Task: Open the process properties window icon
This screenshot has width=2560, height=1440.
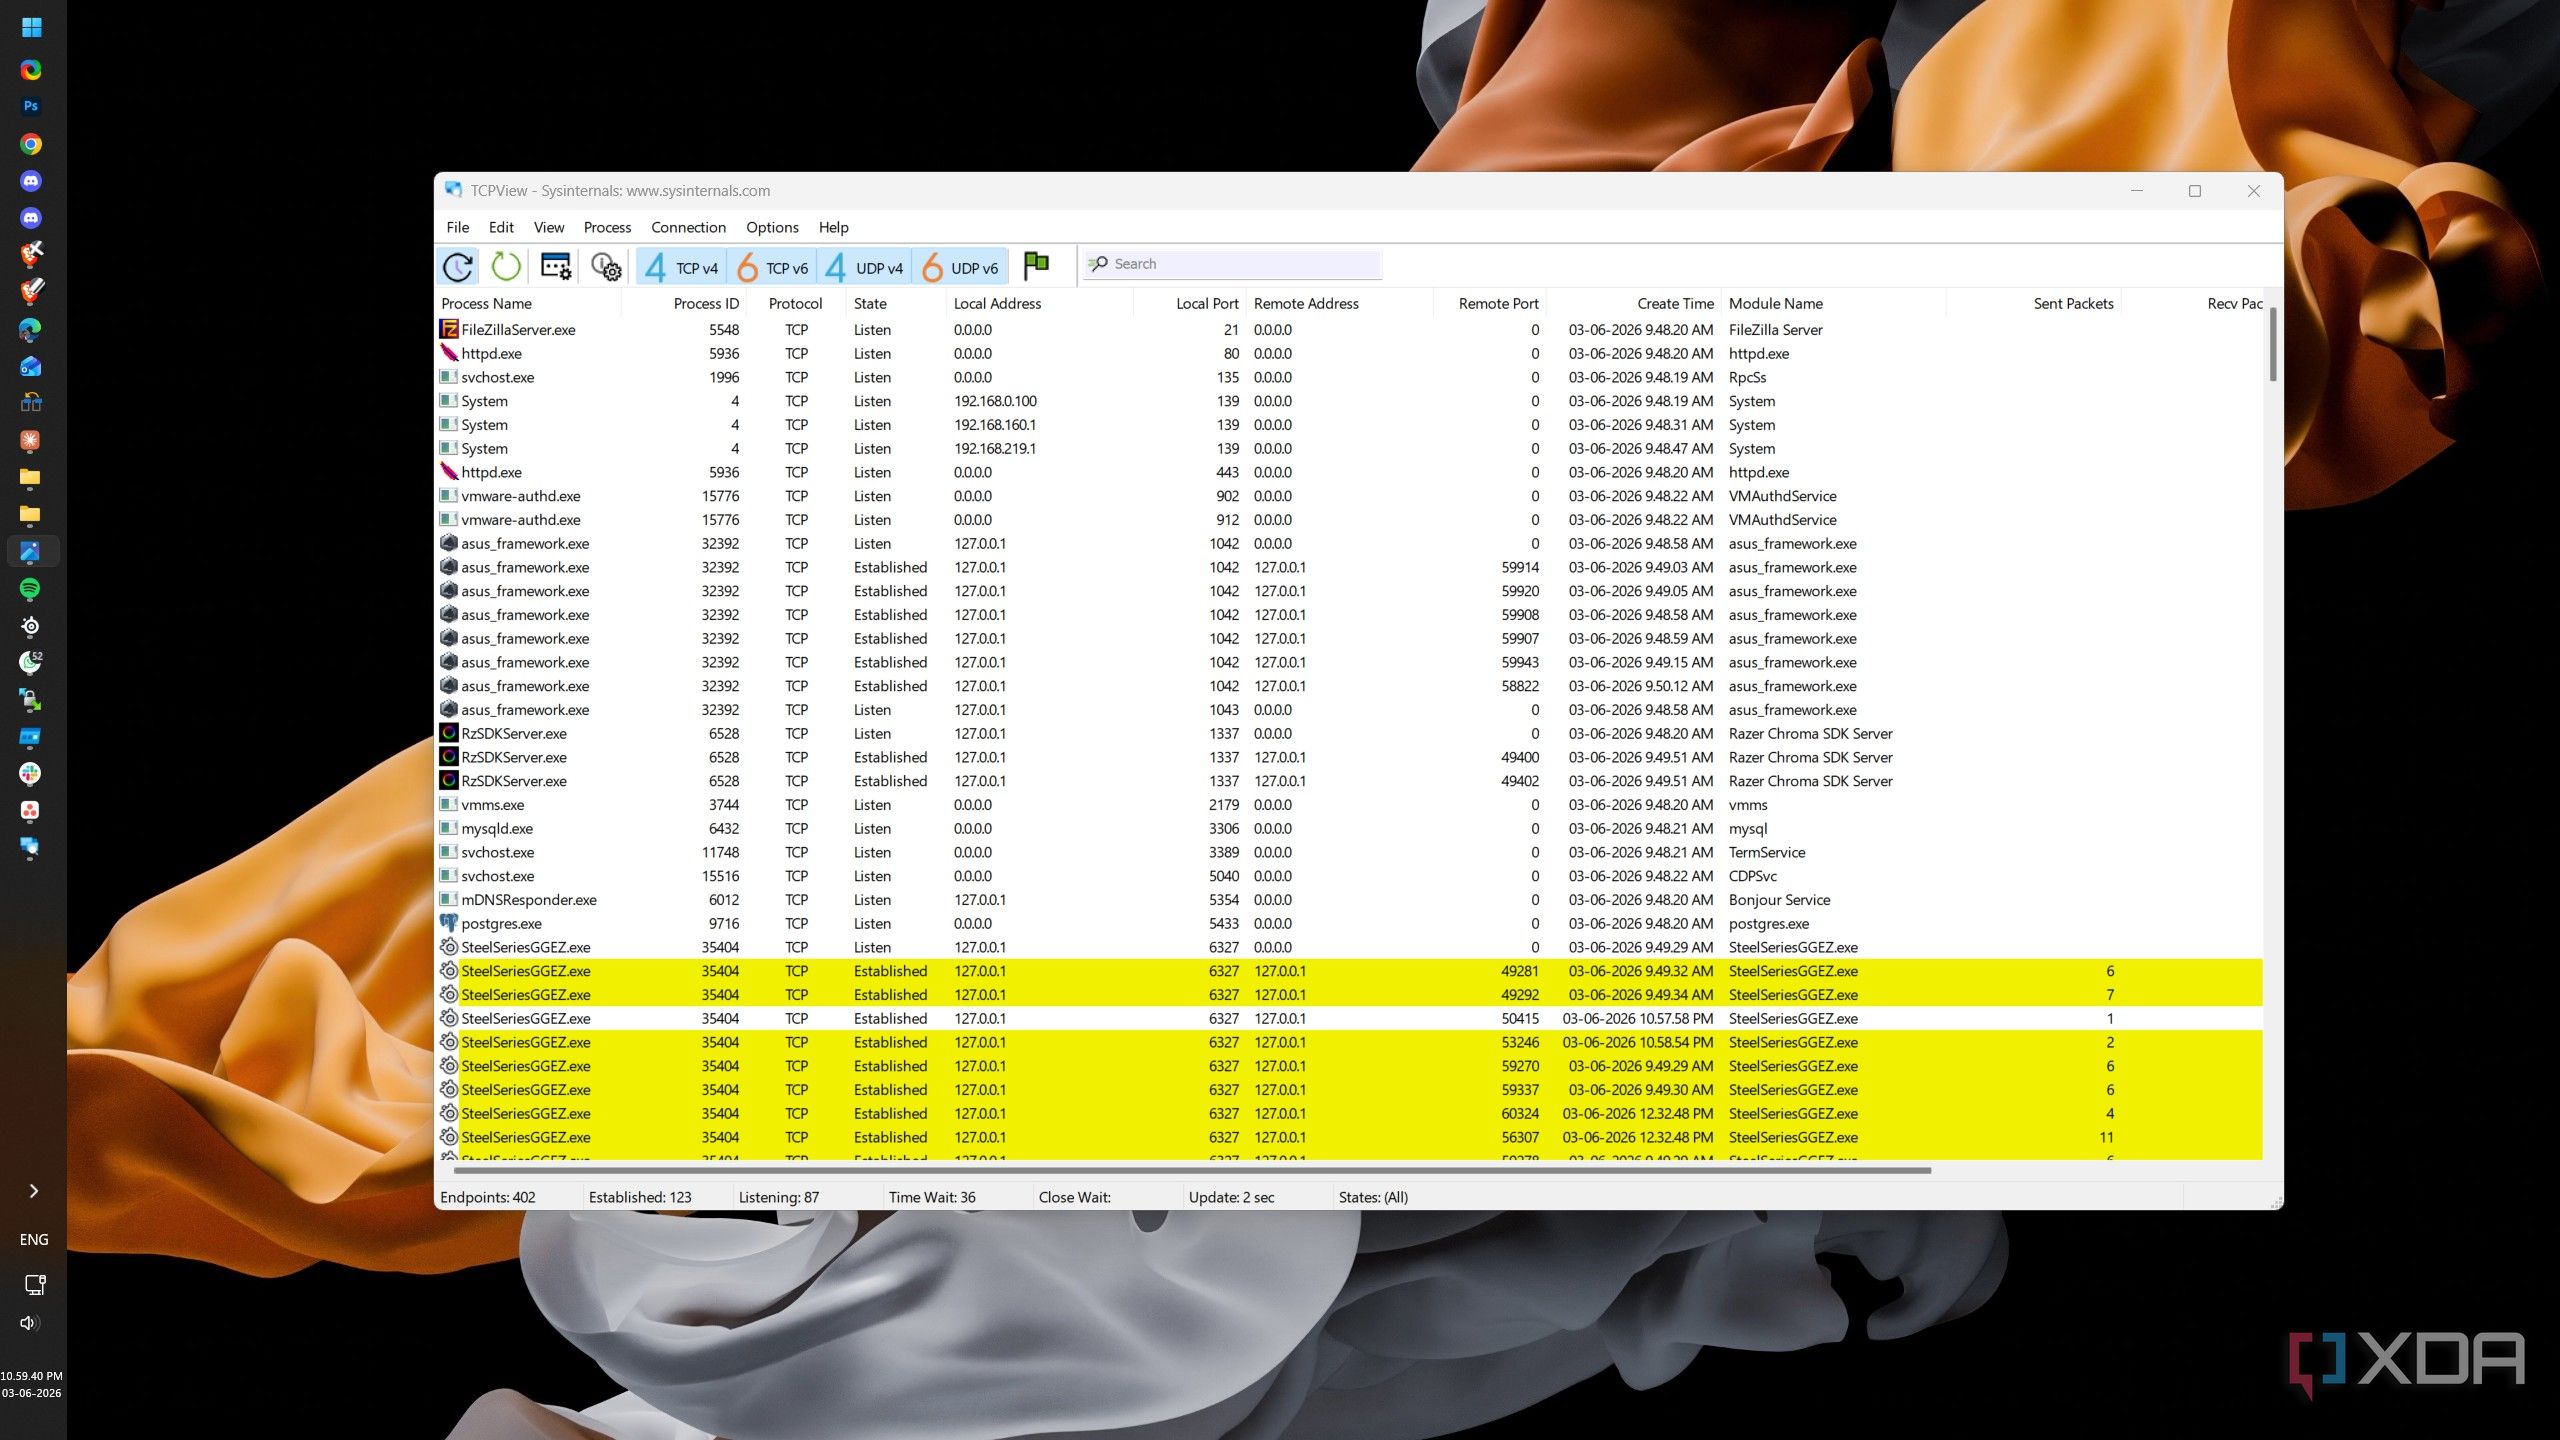Action: (555, 267)
